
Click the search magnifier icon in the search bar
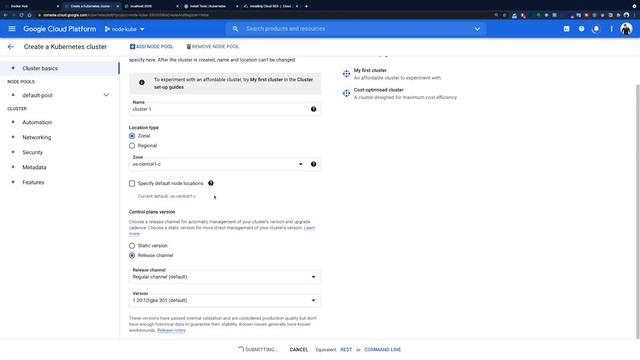coord(236,29)
